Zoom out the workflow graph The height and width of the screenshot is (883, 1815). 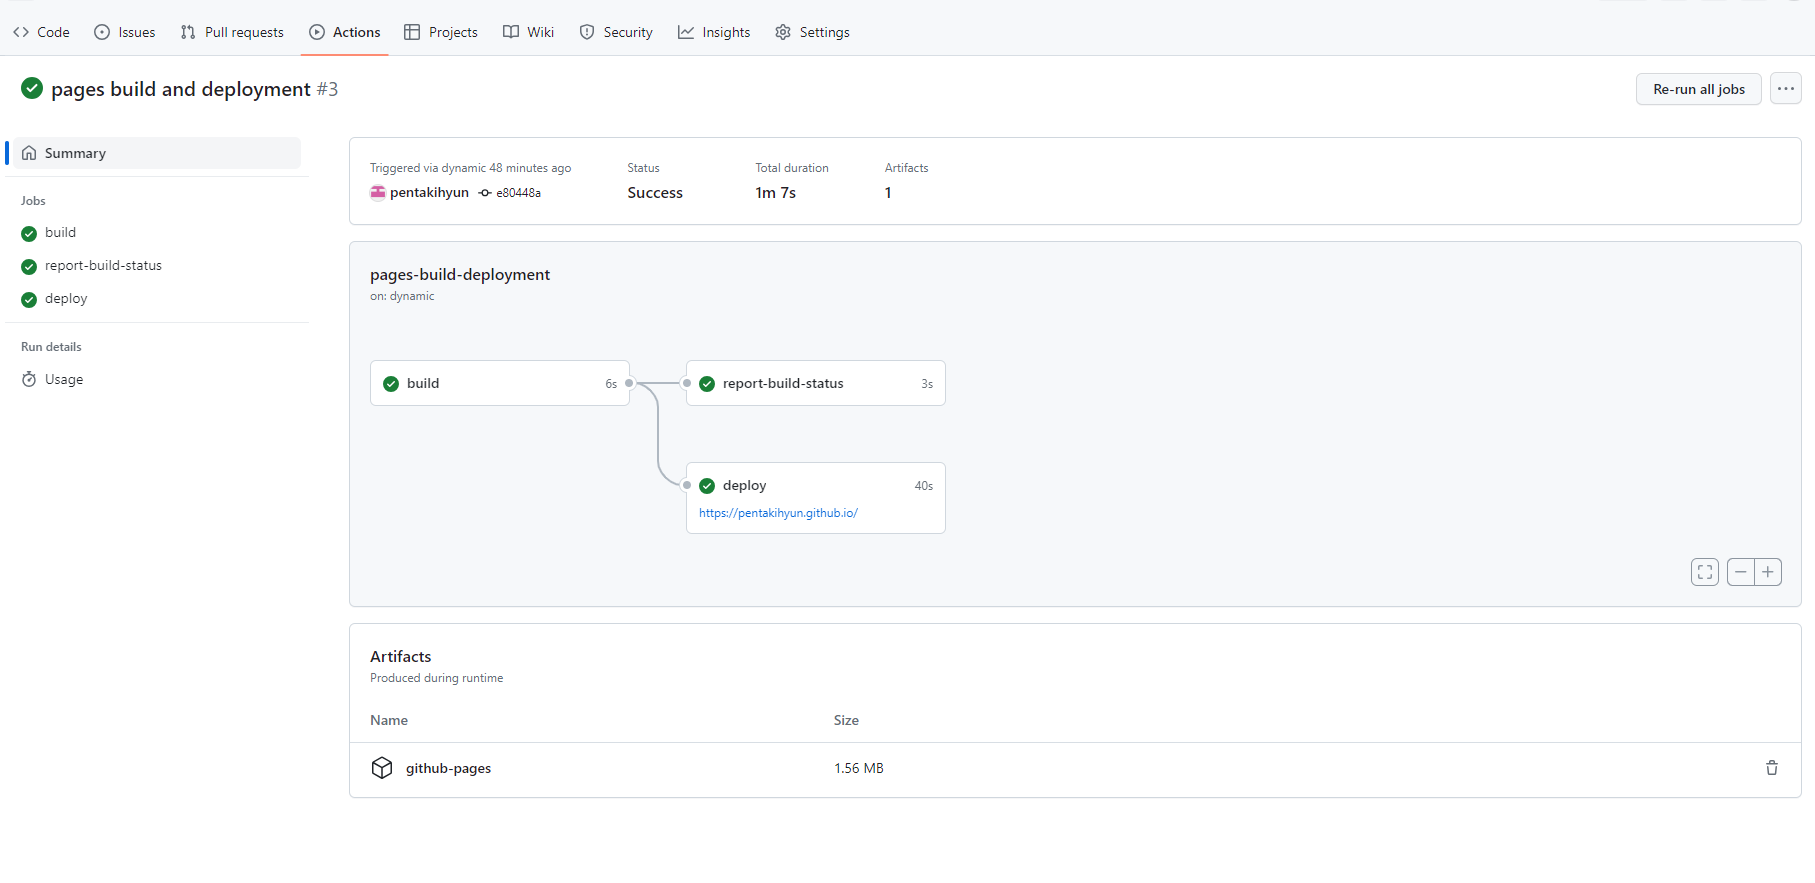(1741, 572)
